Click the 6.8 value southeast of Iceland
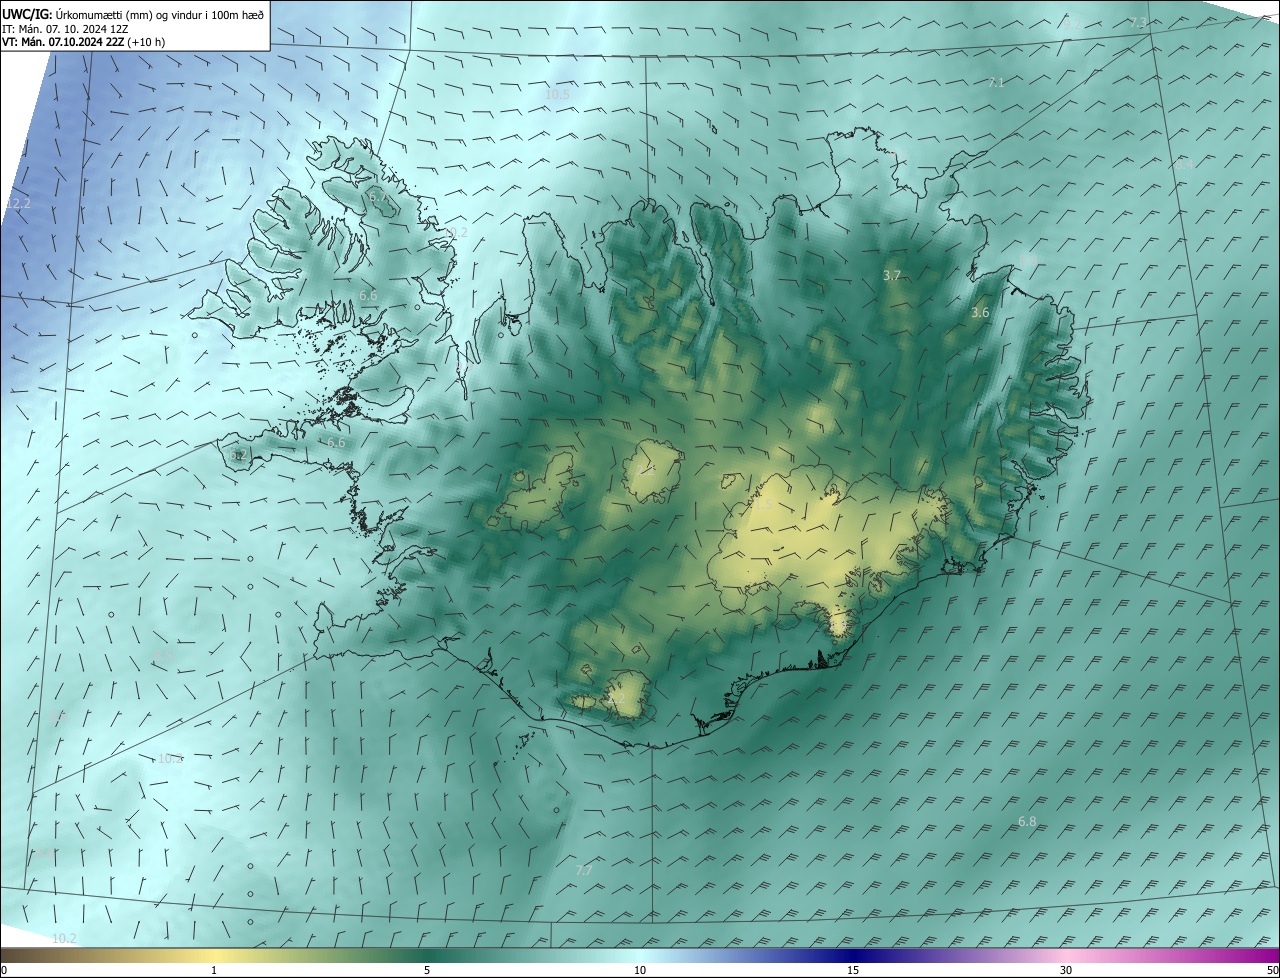 click(1027, 821)
